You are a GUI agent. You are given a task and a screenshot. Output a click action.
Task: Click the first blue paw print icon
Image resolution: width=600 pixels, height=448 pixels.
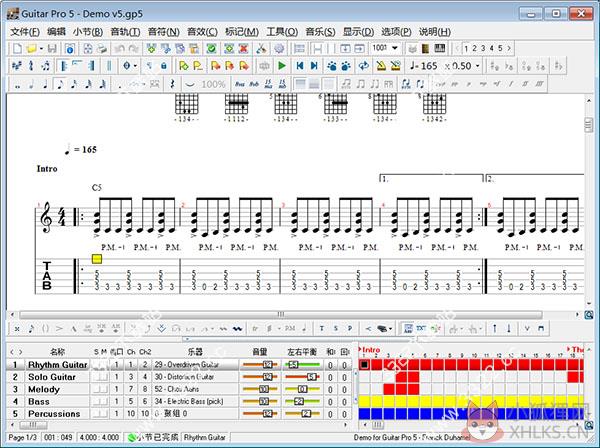tap(332, 66)
